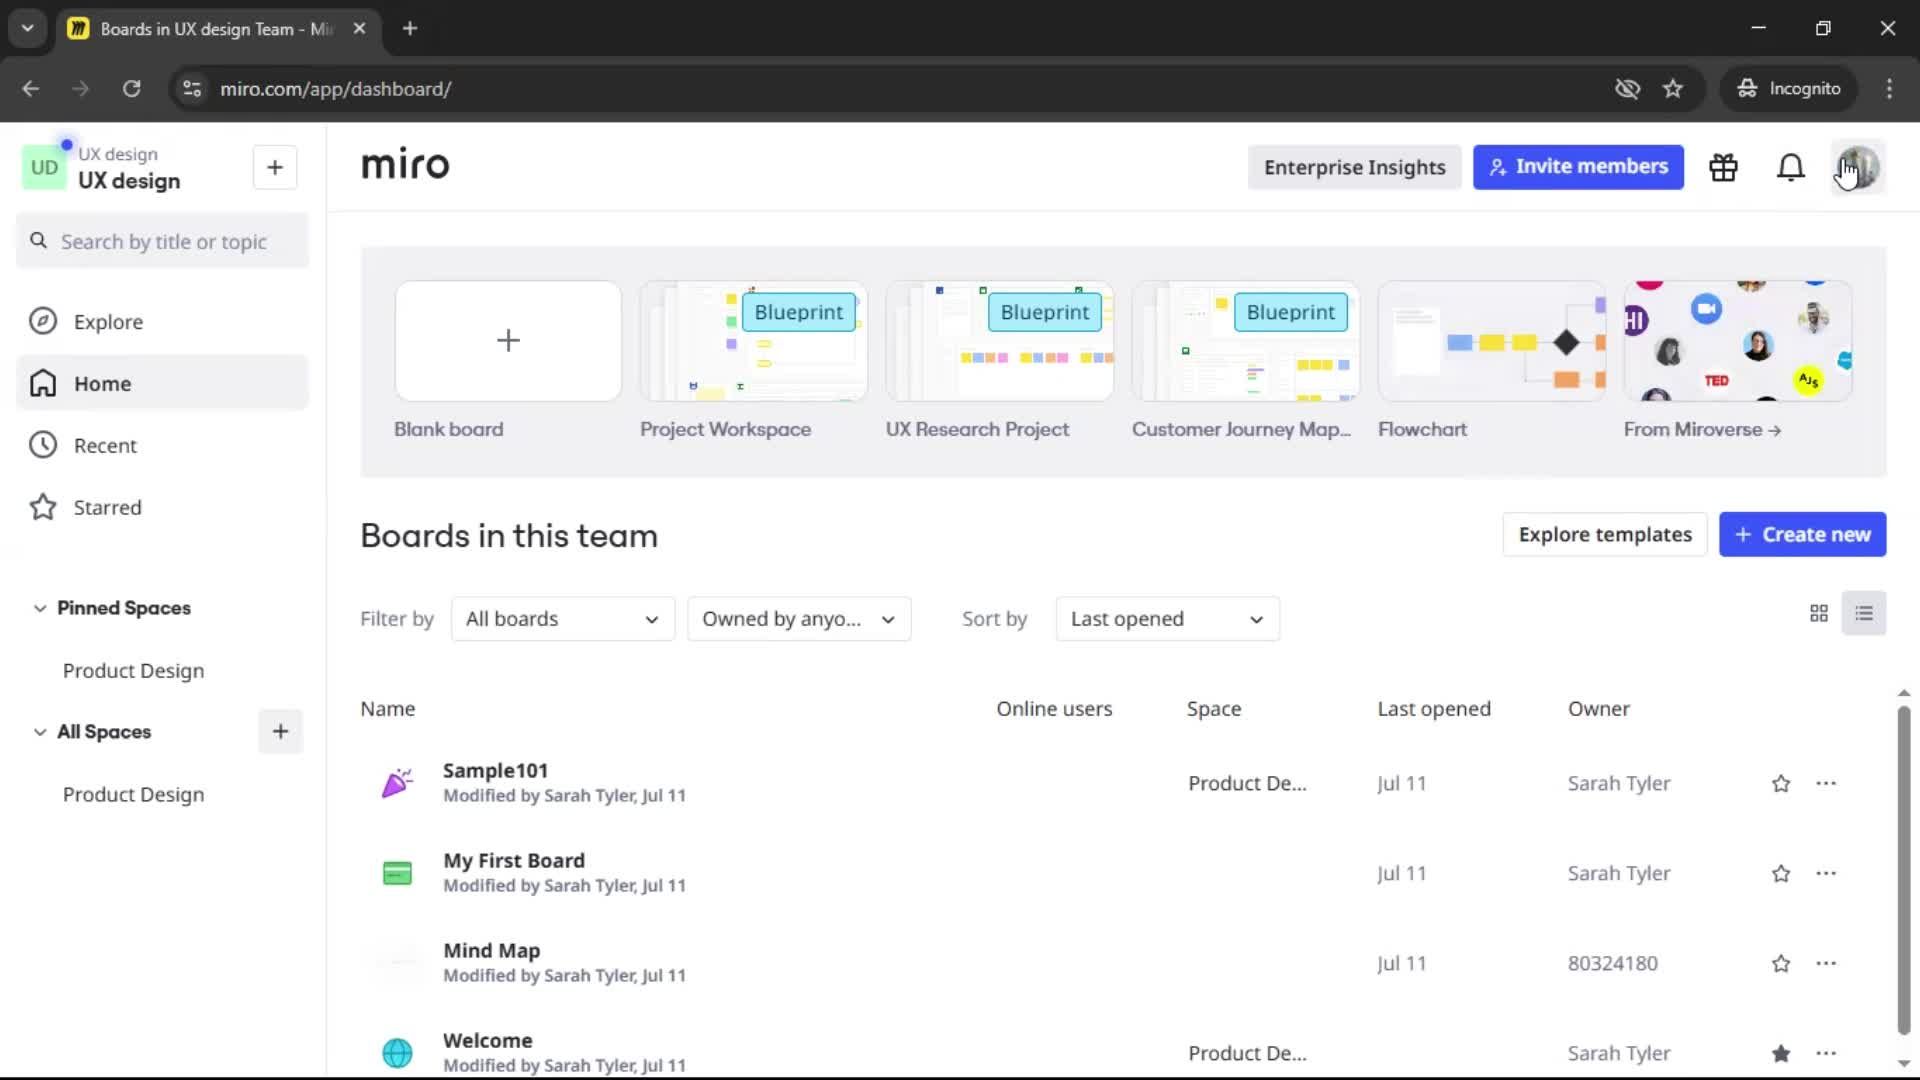Click the boards list vertical scrollbar
The image size is (1920, 1080).
point(1903,870)
